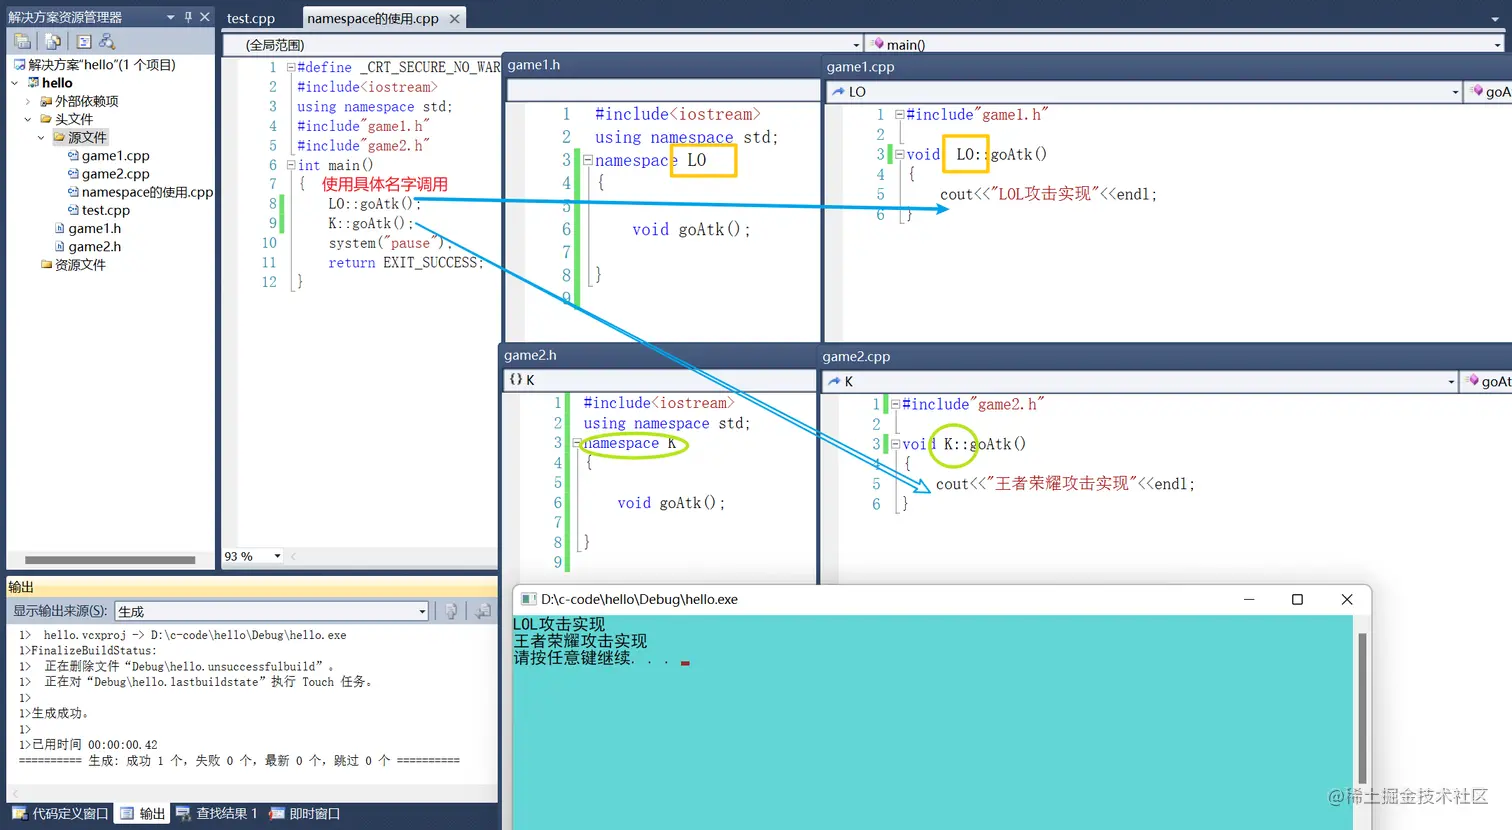Open the 93 % zoom dropdown

pos(277,556)
